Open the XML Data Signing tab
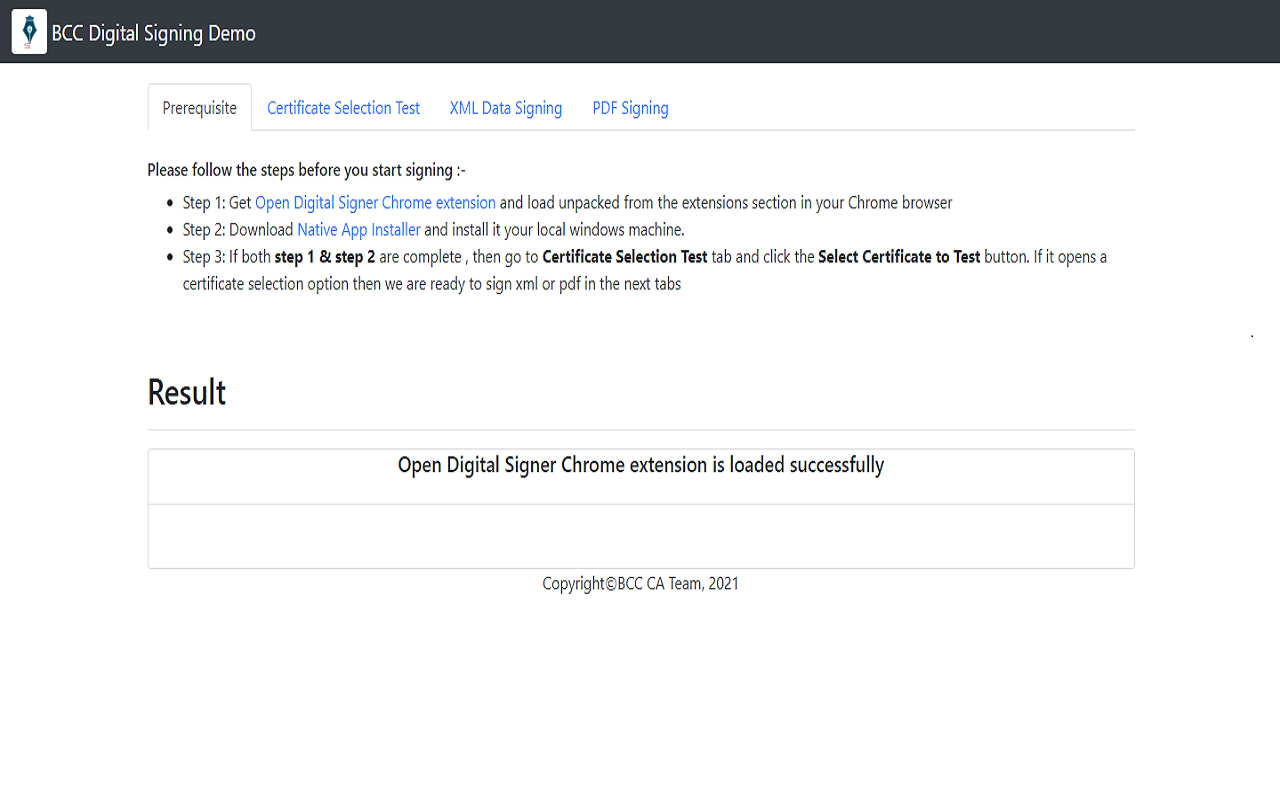This screenshot has width=1280, height=800. 506,108
